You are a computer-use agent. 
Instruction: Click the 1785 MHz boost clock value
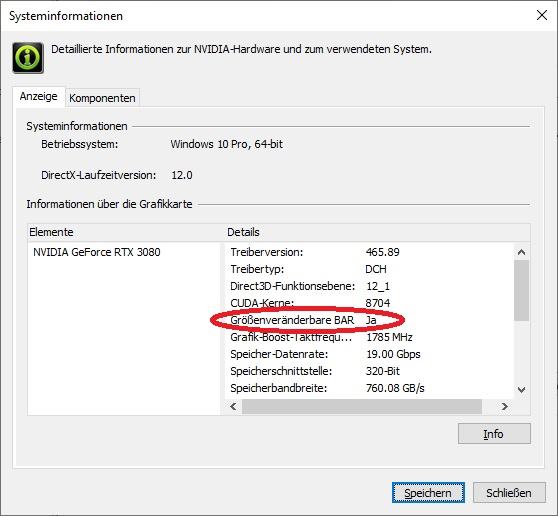click(x=389, y=337)
